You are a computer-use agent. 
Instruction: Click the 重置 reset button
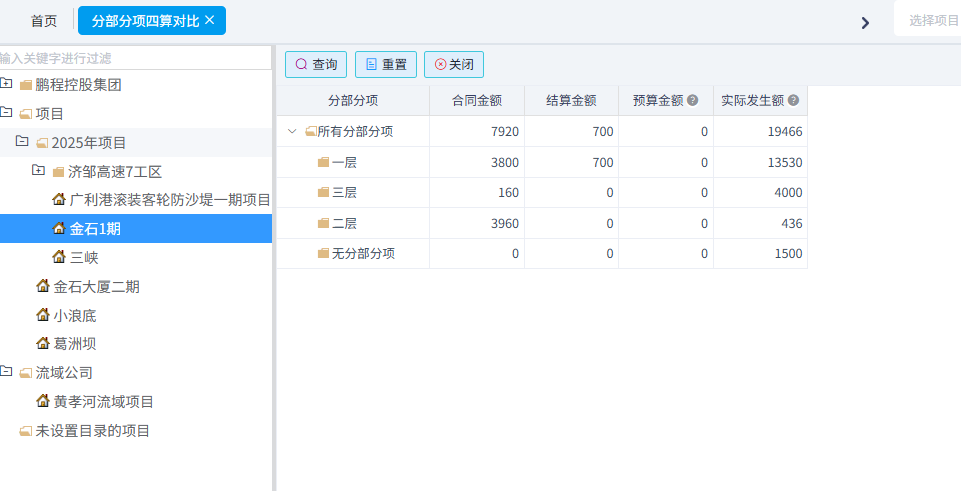click(385, 65)
